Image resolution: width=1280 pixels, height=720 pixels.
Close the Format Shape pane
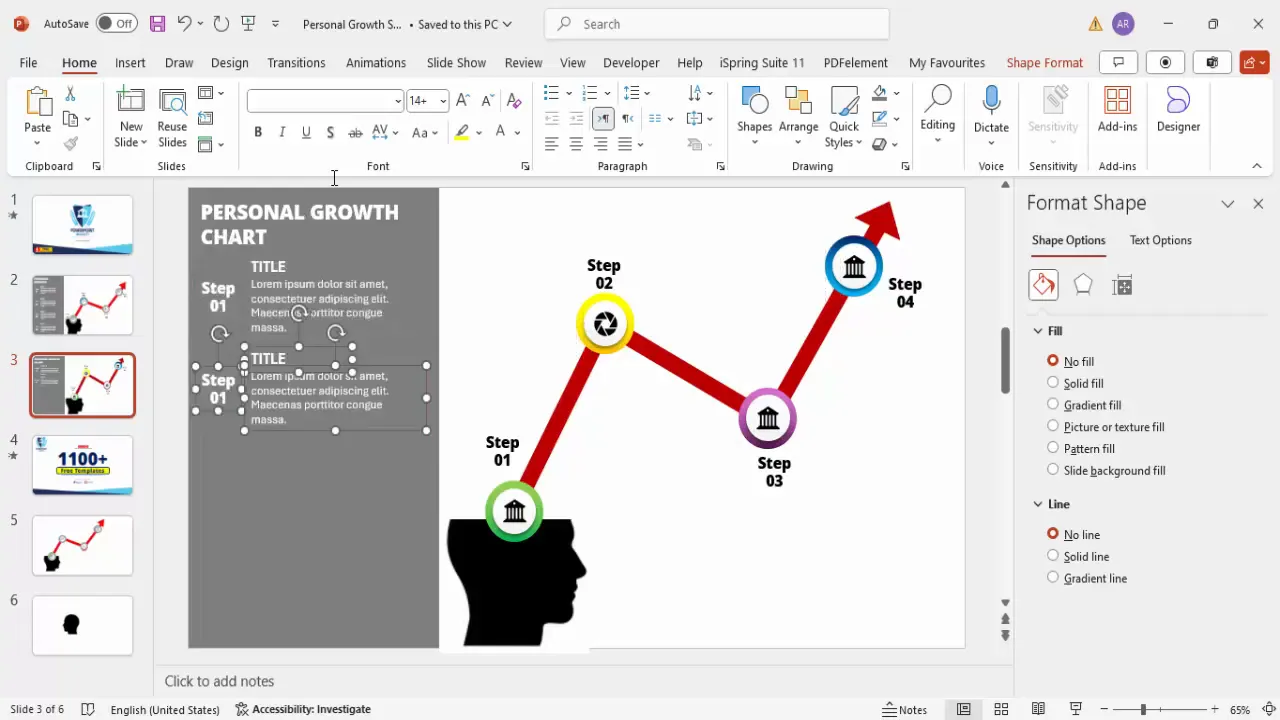coord(1258,203)
